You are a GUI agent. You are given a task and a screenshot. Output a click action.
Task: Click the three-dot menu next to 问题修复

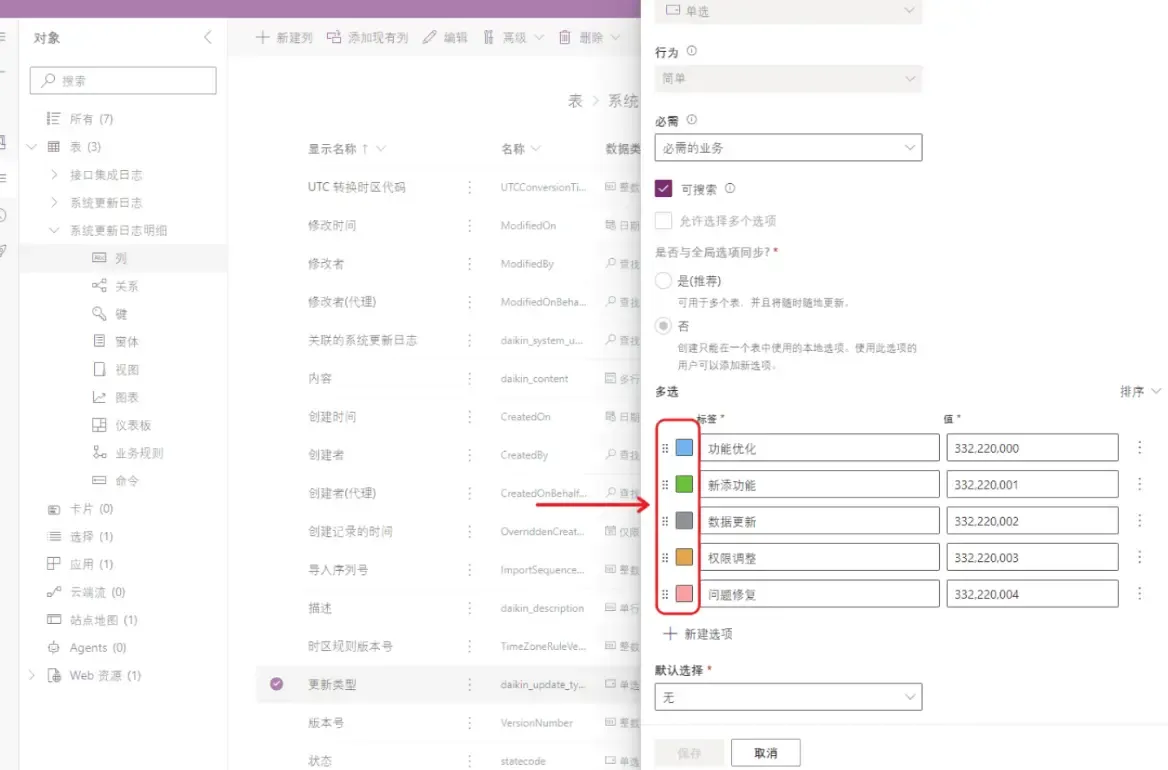point(1140,592)
